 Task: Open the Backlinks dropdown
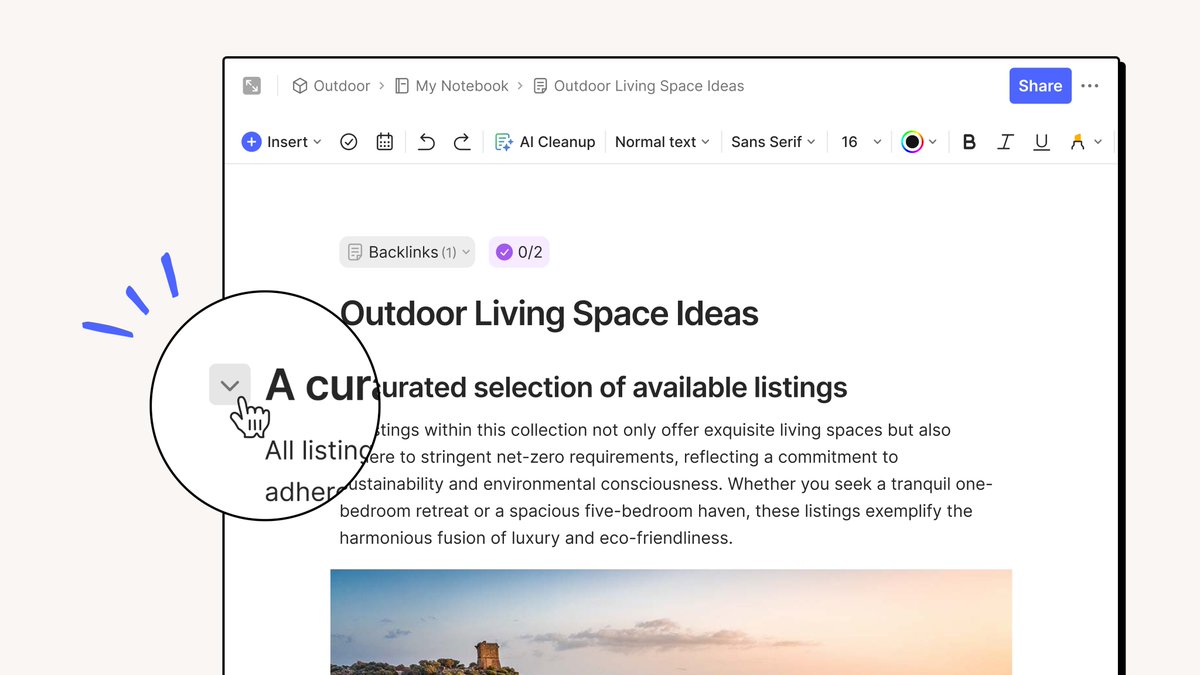[x=407, y=252]
